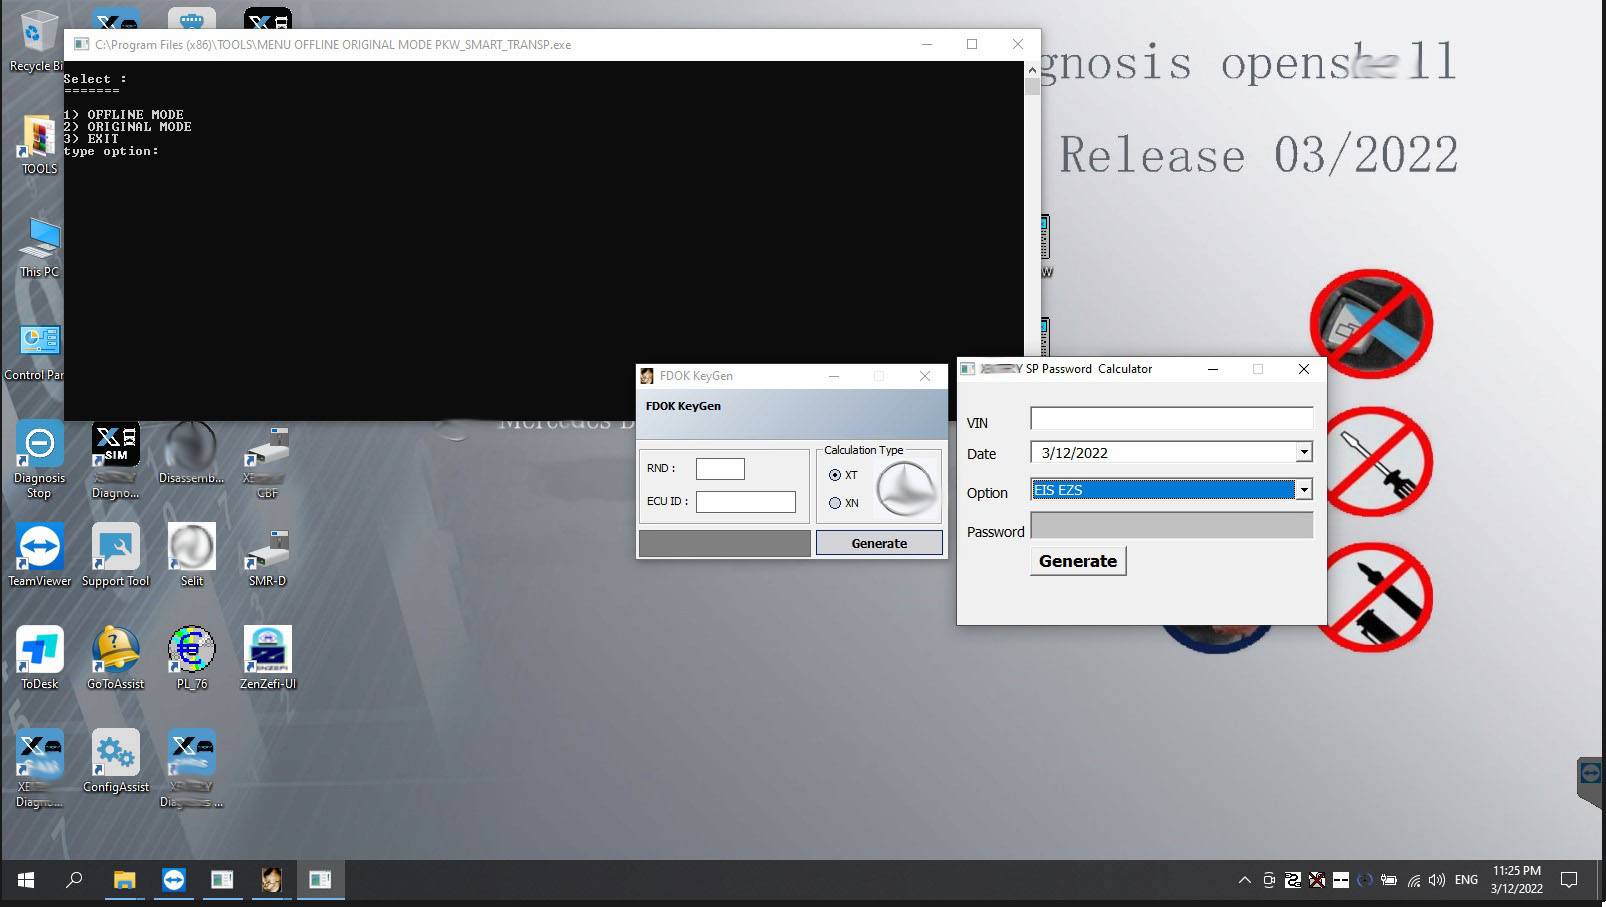Open the Diagnosis Stop shortcut
Image resolution: width=1606 pixels, height=907 pixels.
point(40,445)
